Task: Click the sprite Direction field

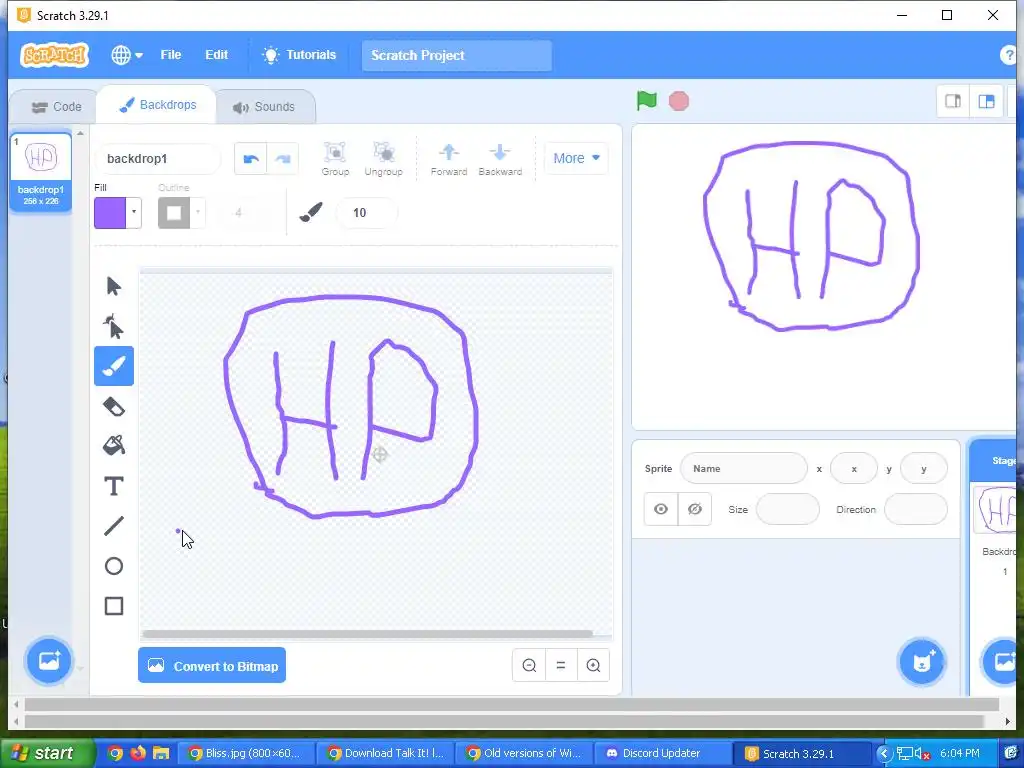Action: pos(916,509)
